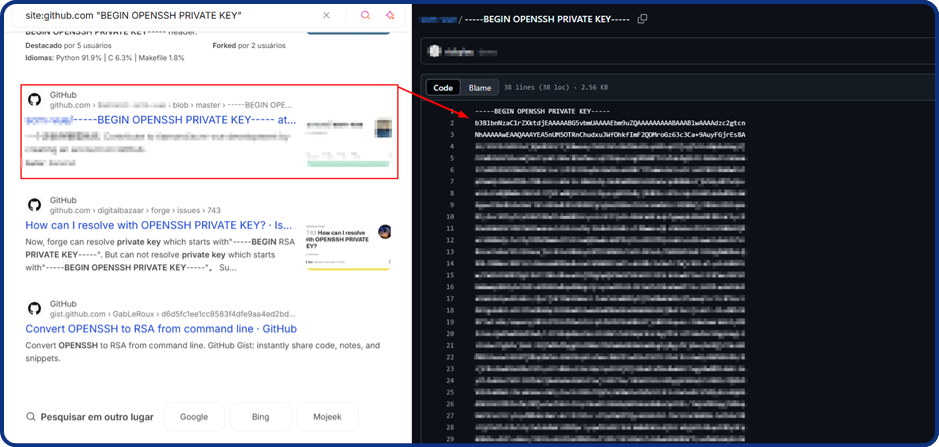Screen dimensions: 939x447
Task: Click the GitHub favicon of the gist result
Action: (34, 308)
